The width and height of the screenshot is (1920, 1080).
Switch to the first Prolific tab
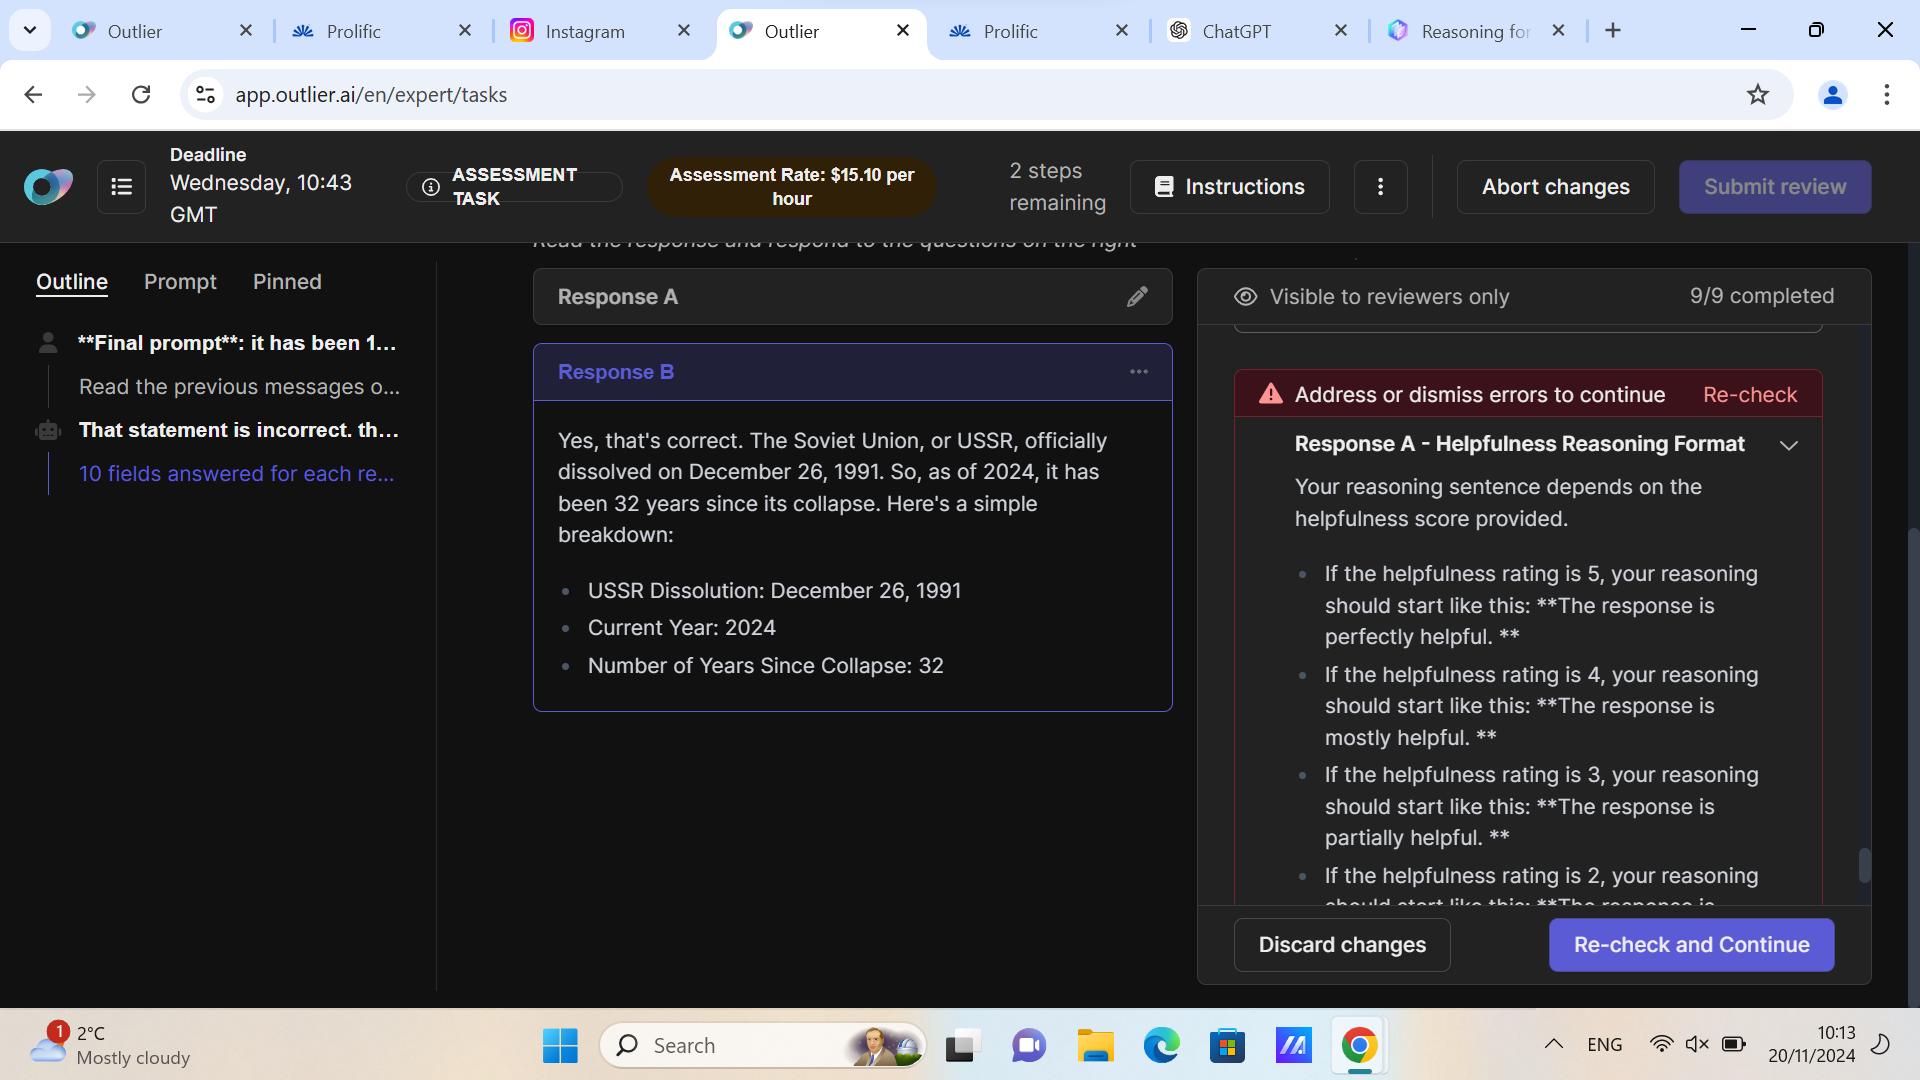380,31
